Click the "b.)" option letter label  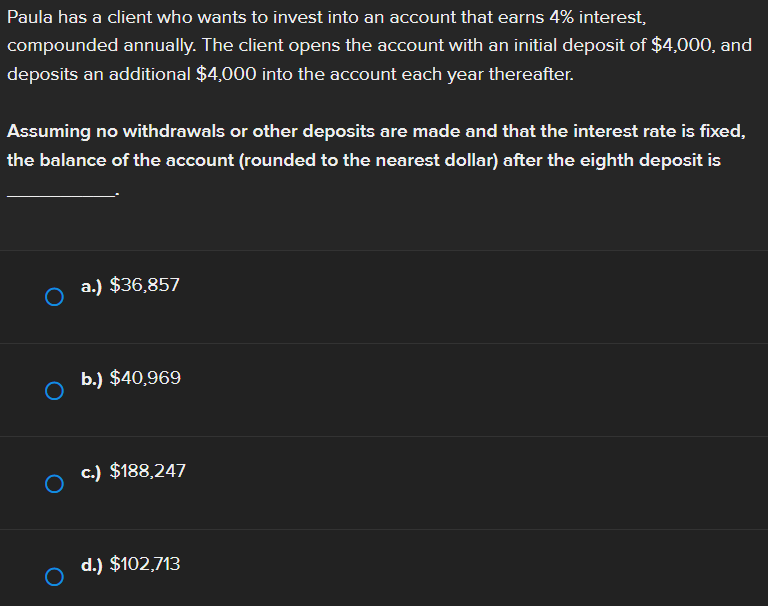click(x=92, y=379)
